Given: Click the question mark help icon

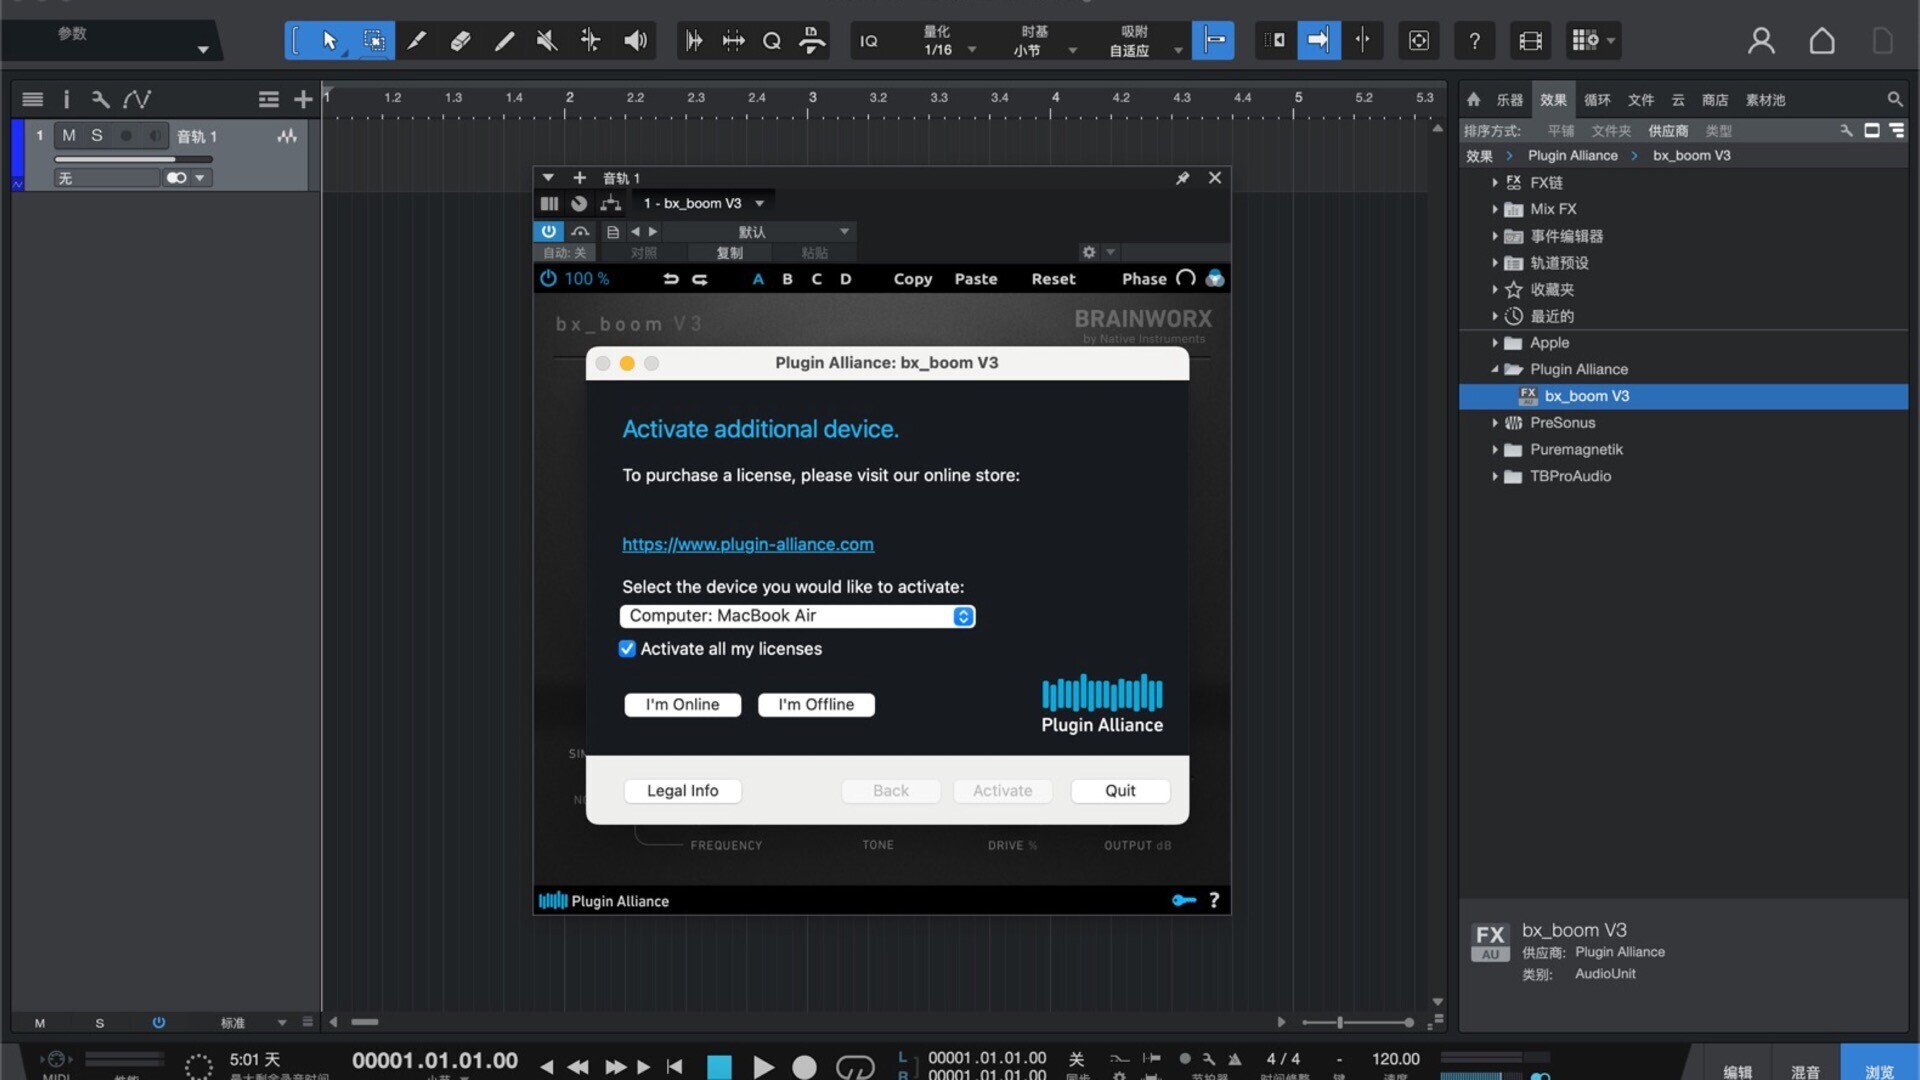Looking at the screenshot, I should pyautogui.click(x=1474, y=41).
